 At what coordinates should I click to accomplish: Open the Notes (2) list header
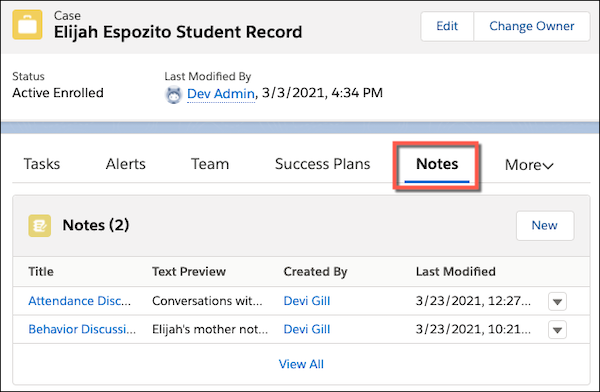point(96,225)
